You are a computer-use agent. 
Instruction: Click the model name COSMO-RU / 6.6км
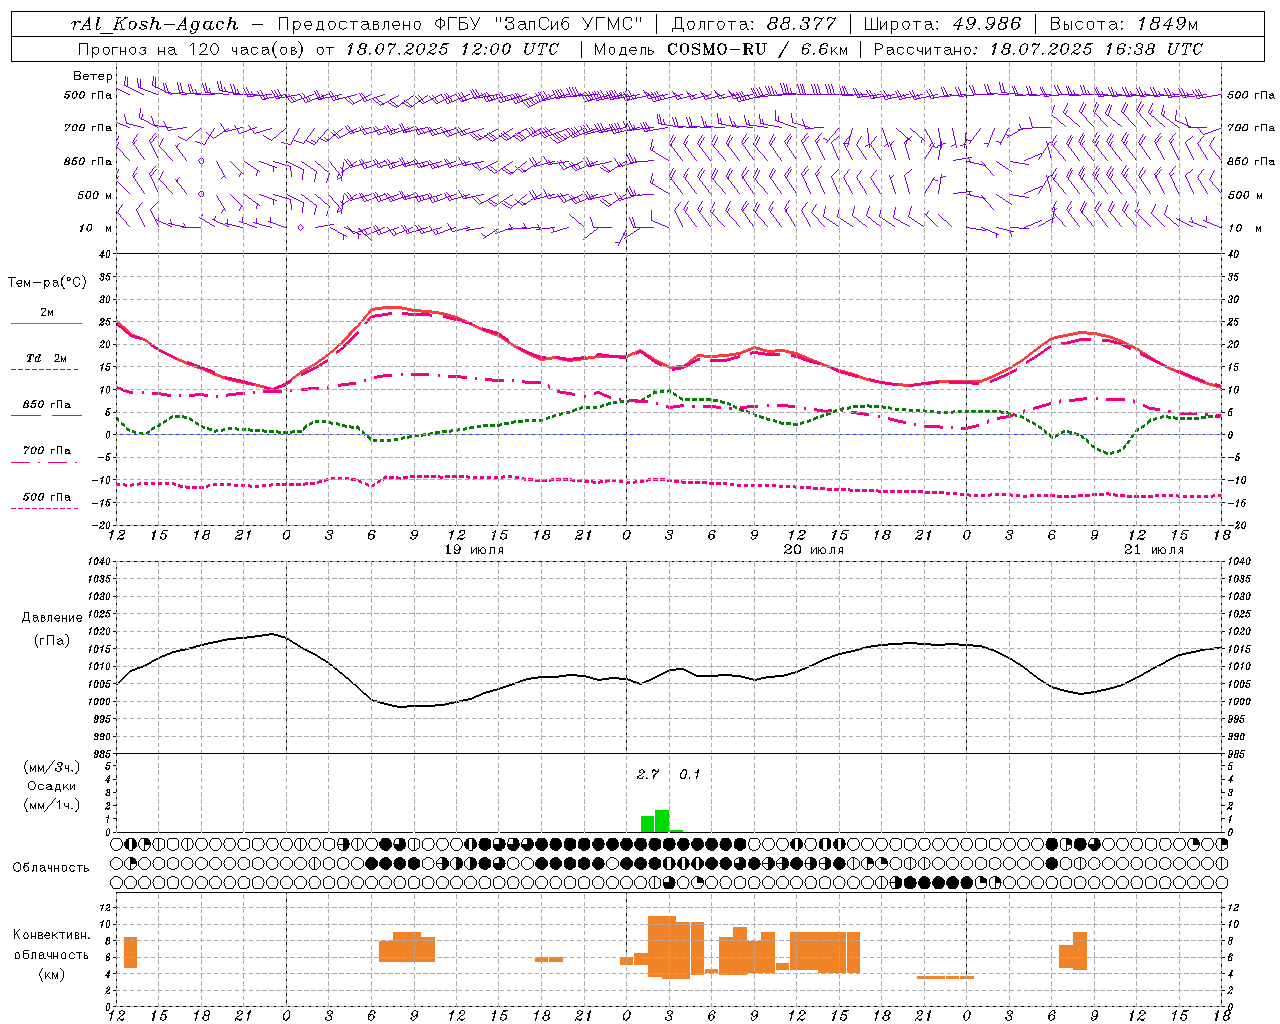click(x=758, y=49)
